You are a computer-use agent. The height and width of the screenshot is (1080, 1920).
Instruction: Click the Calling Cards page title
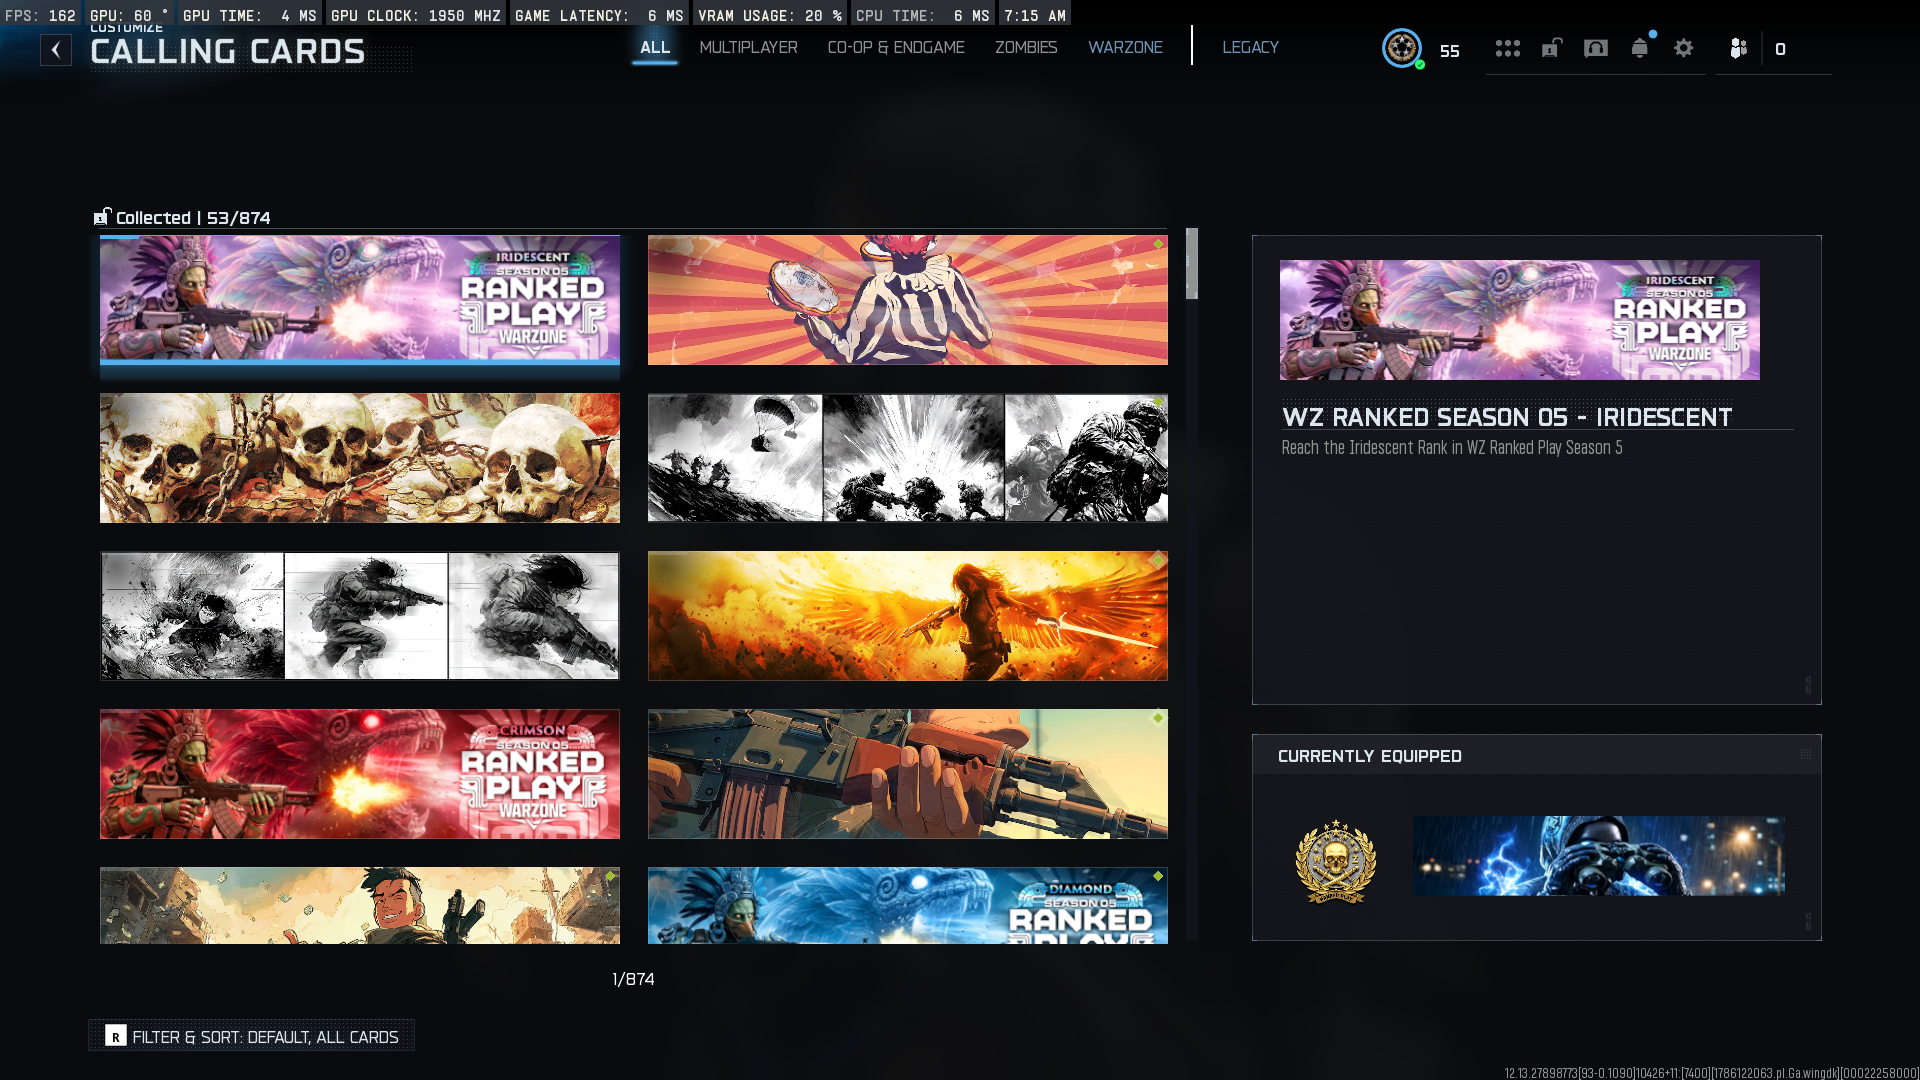click(228, 52)
